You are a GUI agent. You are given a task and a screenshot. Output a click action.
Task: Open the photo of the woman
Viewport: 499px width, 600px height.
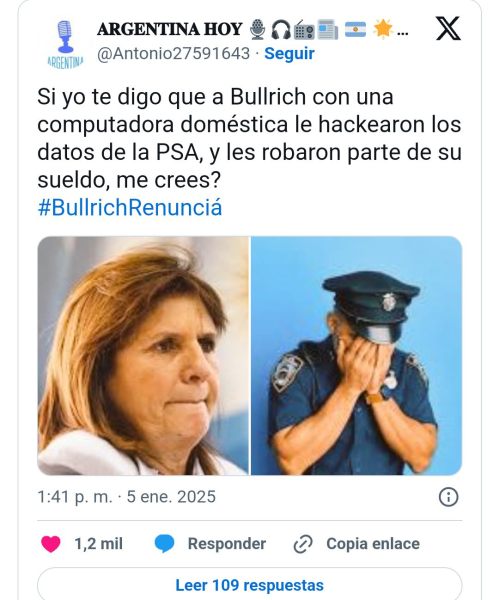coord(143,356)
